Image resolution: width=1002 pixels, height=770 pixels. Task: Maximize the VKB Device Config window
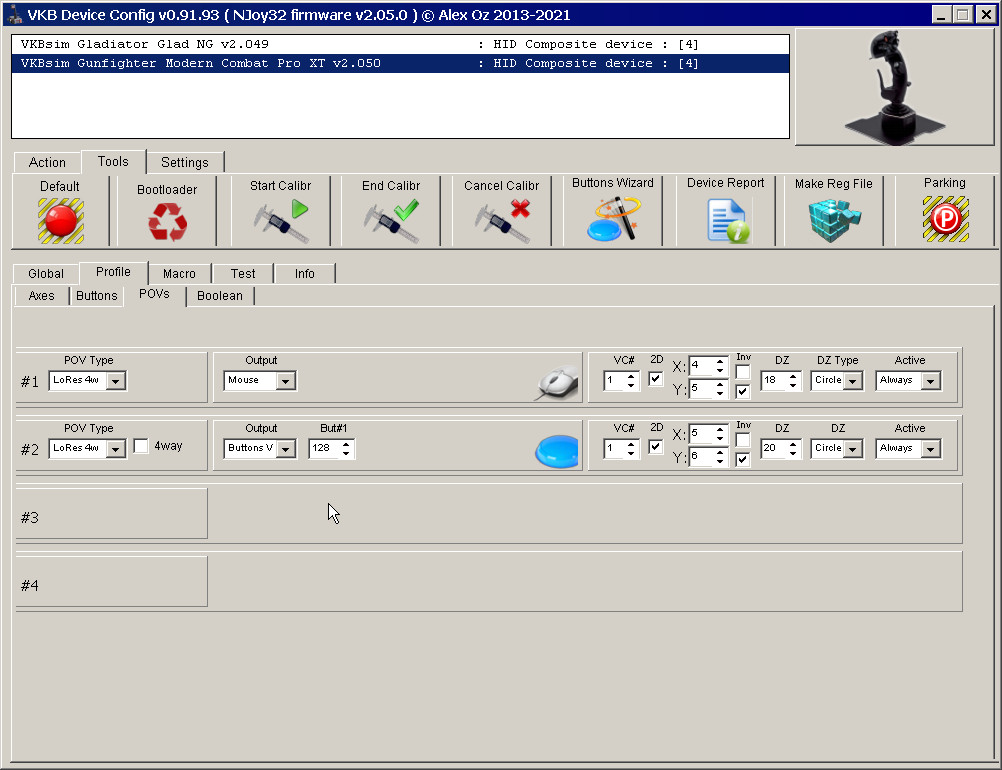pos(962,14)
